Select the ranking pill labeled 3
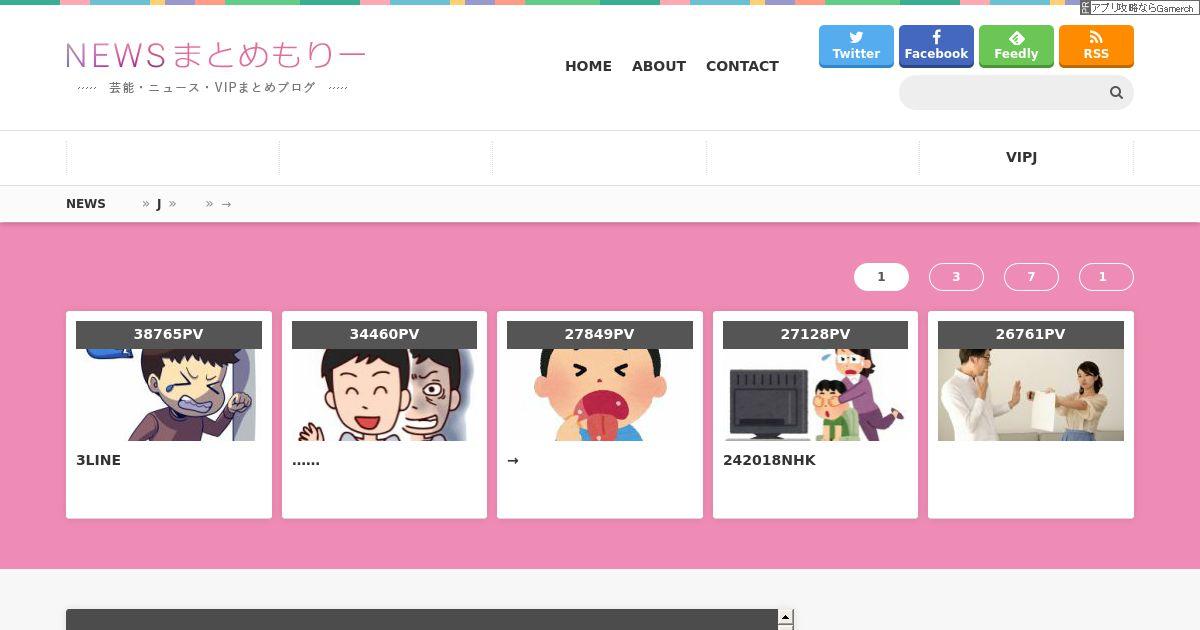1200x630 pixels. (956, 277)
